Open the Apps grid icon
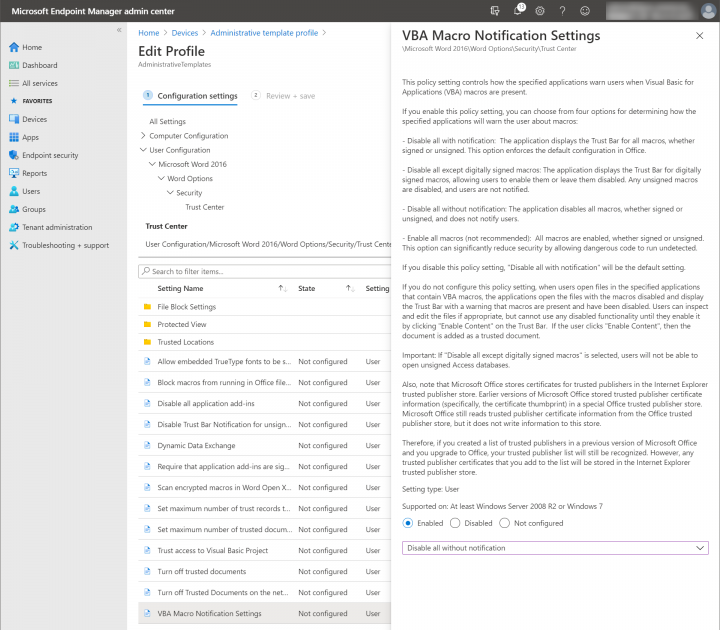 (14, 137)
